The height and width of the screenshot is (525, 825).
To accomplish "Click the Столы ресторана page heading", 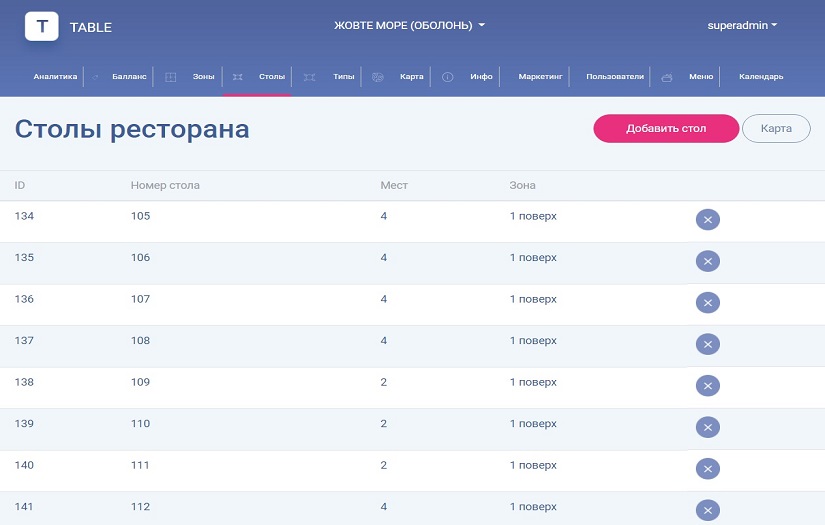I will click(132, 129).
